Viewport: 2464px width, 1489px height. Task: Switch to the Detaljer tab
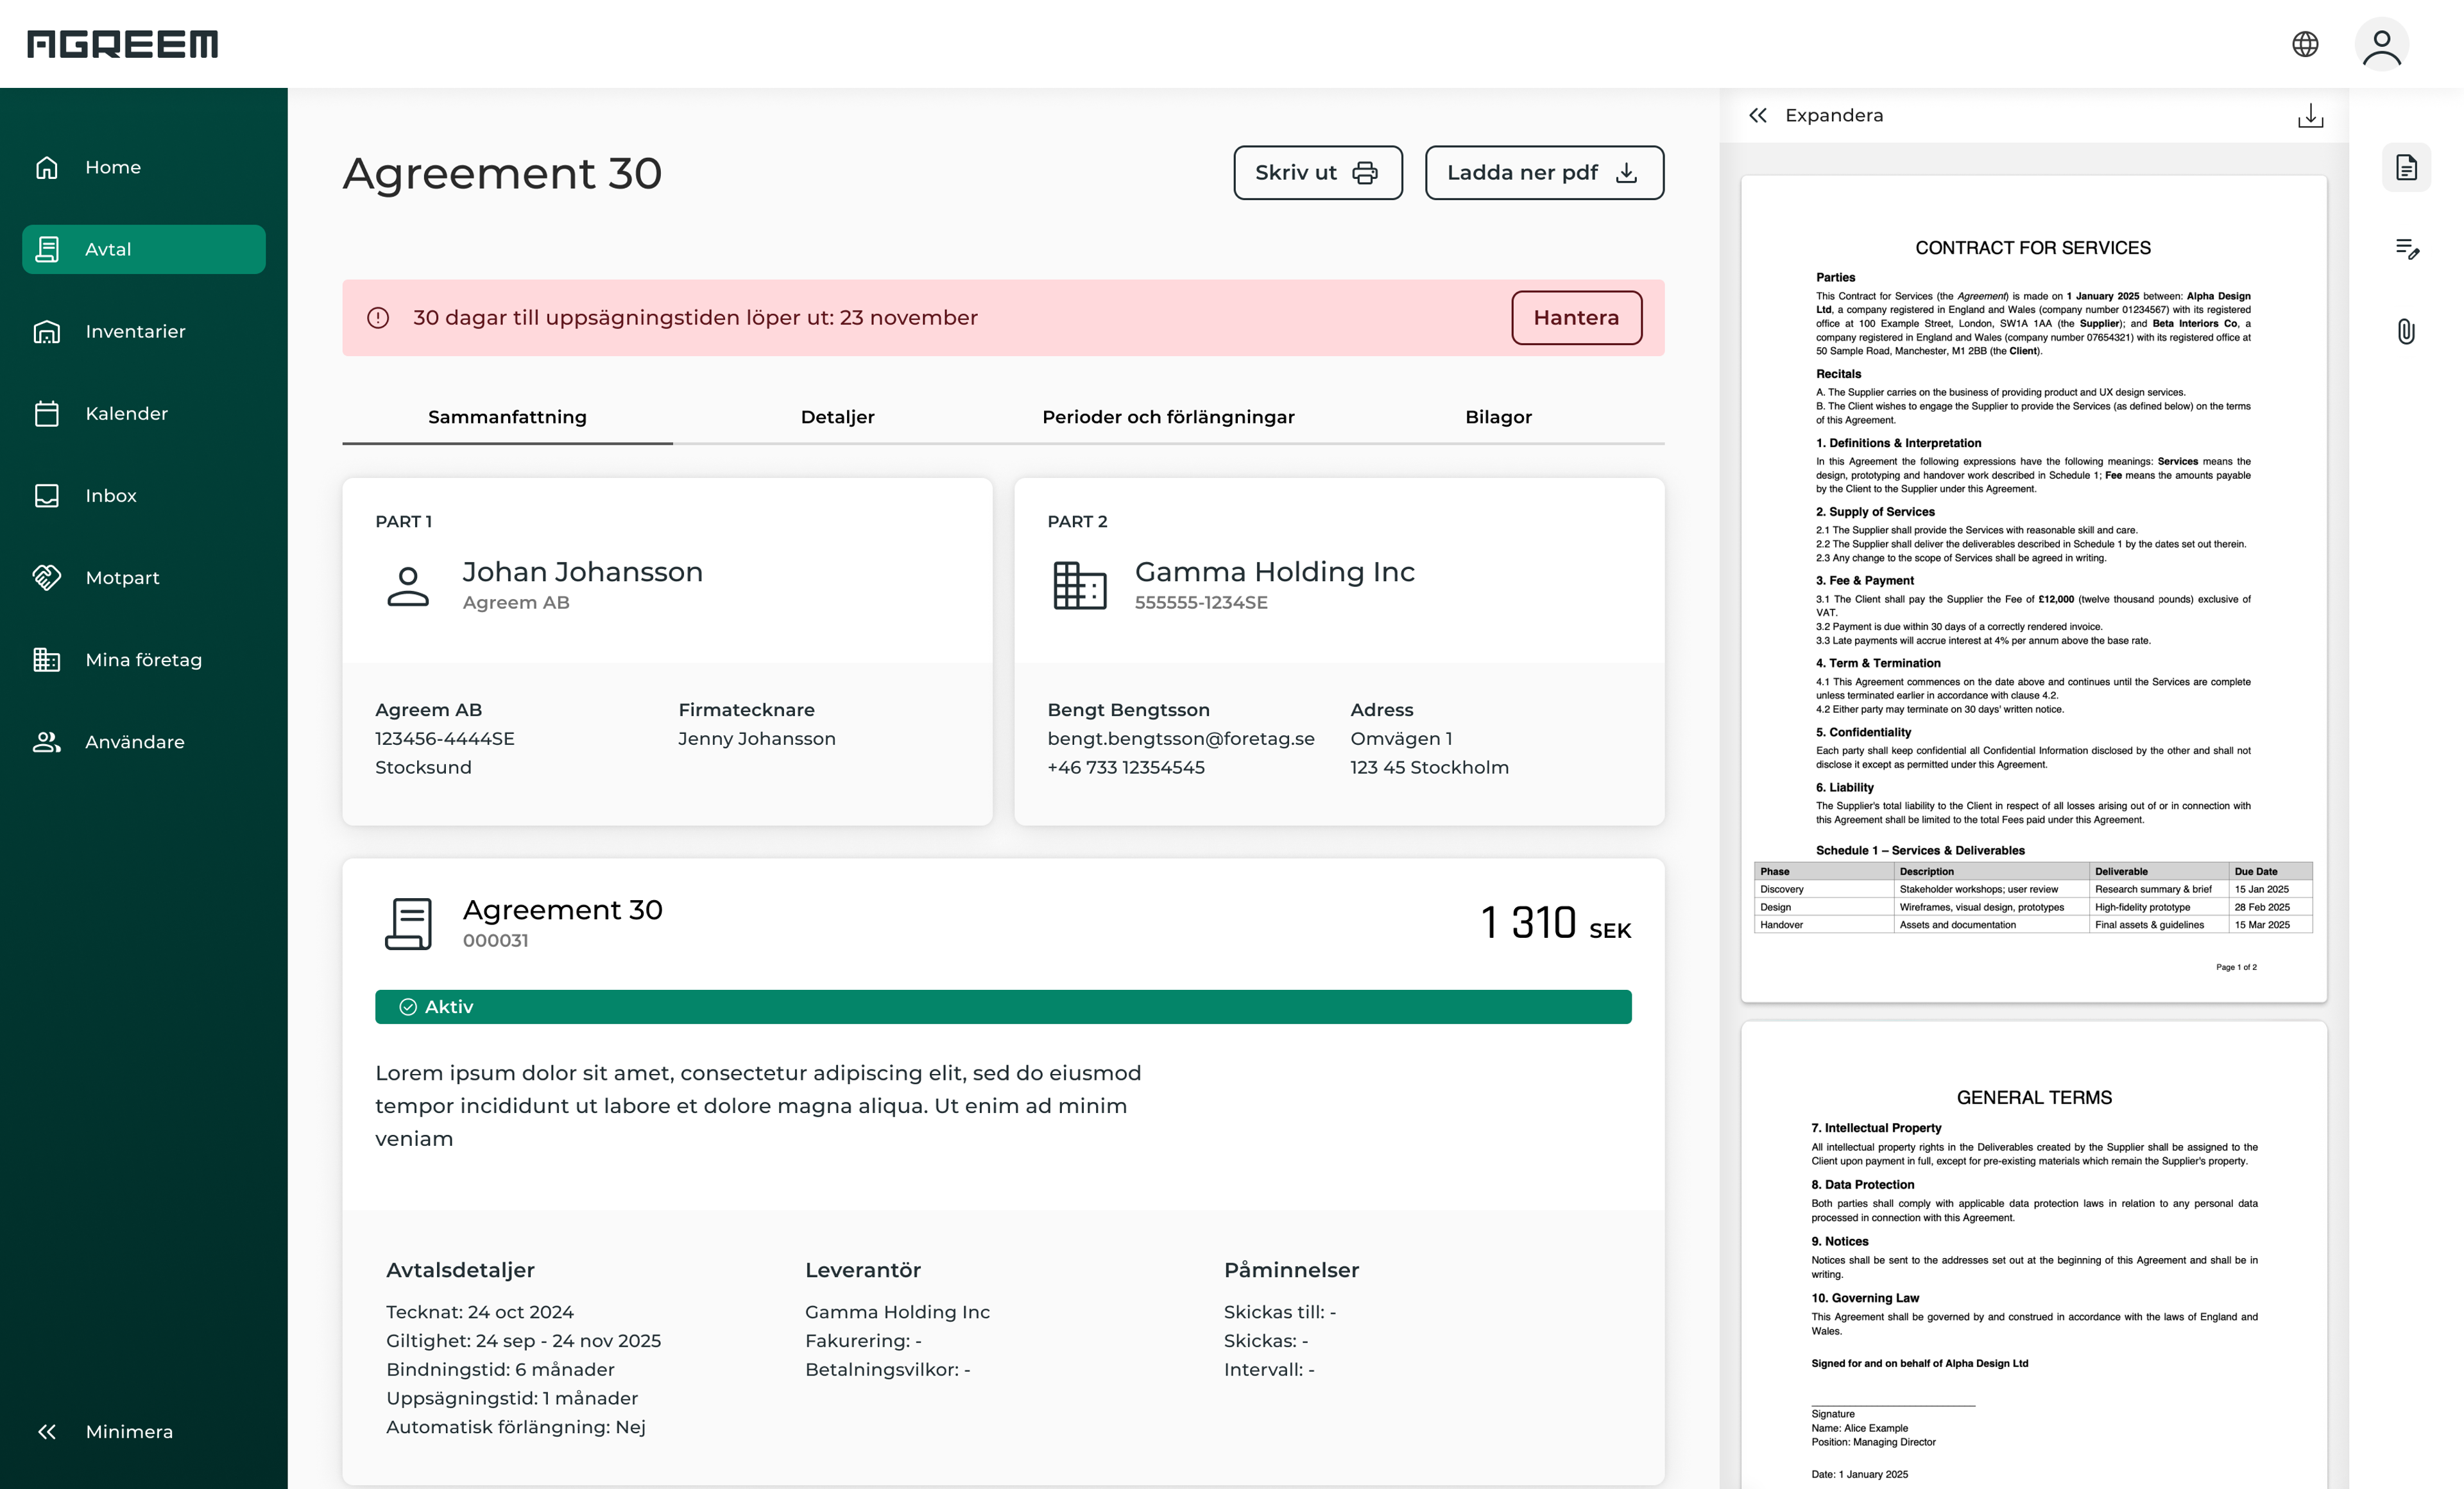pos(837,417)
